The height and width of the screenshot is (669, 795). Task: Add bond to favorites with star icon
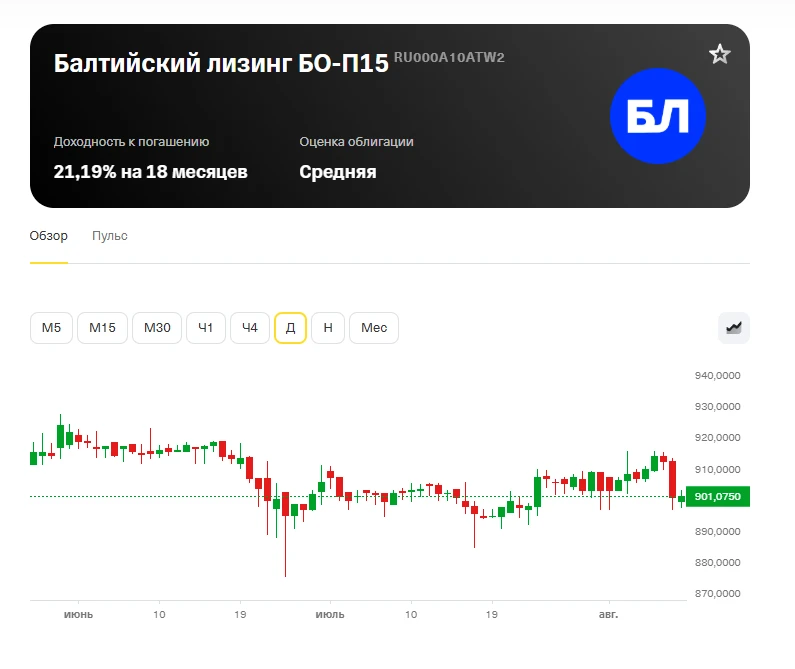(x=719, y=54)
